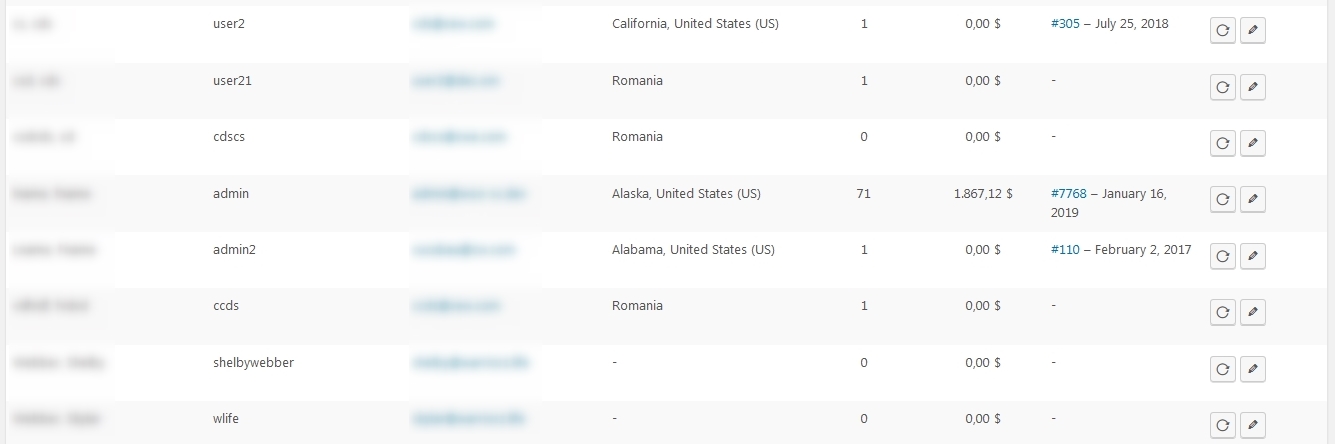Open the edit pencil for user21
Viewport: 1335px width, 444px height.
(x=1253, y=87)
